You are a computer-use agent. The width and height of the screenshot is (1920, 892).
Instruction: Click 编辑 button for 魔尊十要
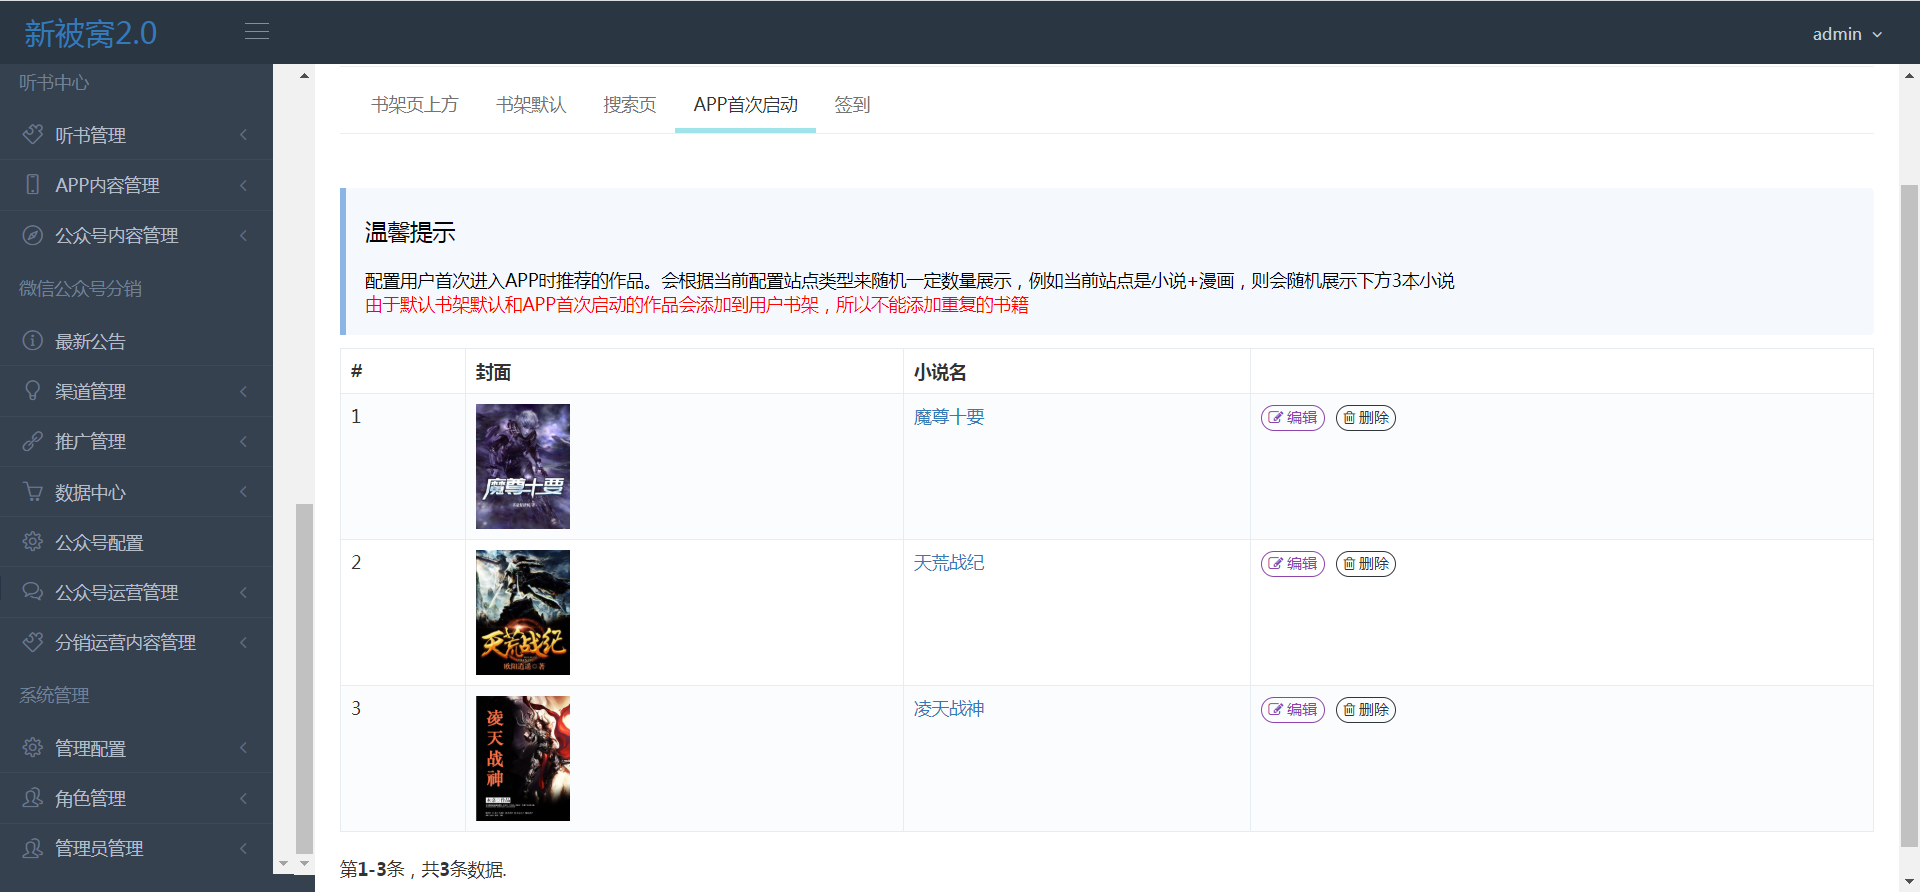pyautogui.click(x=1292, y=418)
